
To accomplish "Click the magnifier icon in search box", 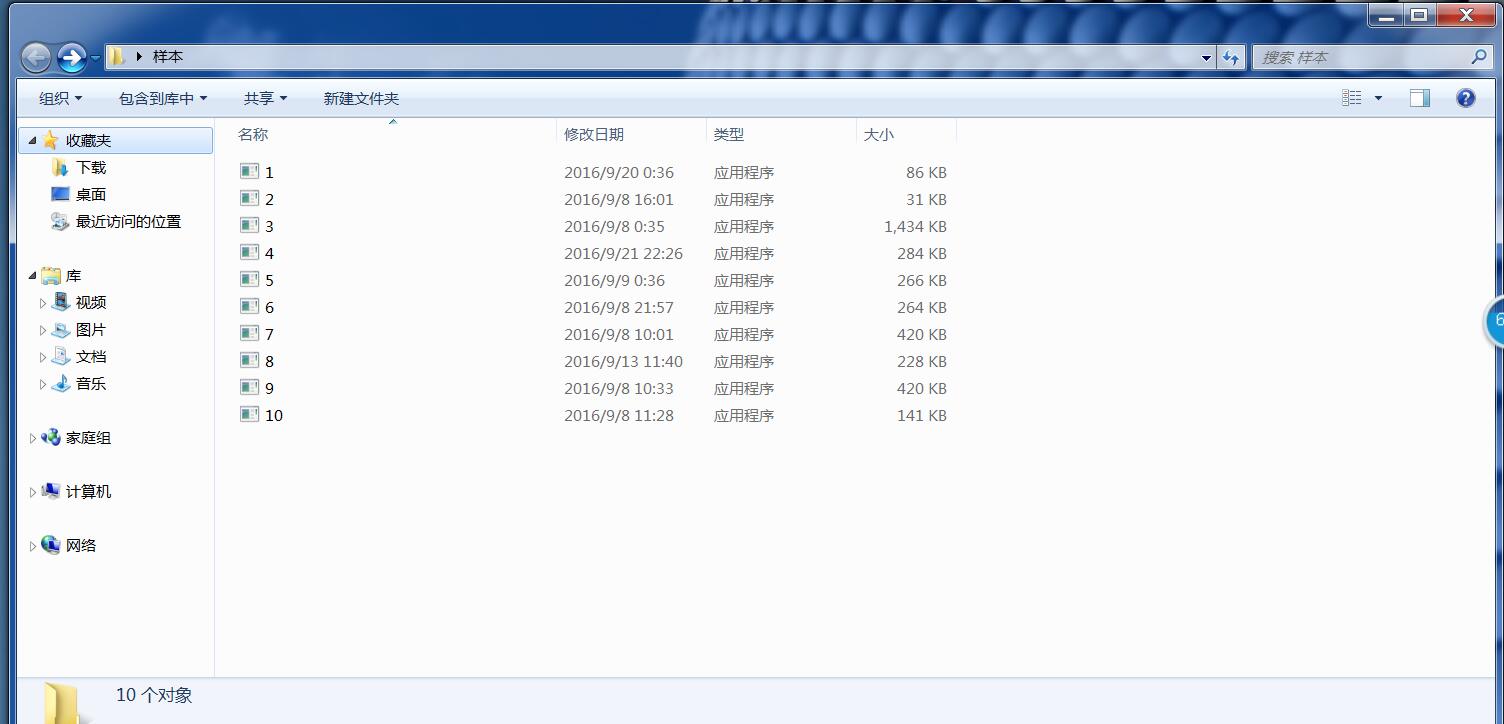I will (1479, 57).
